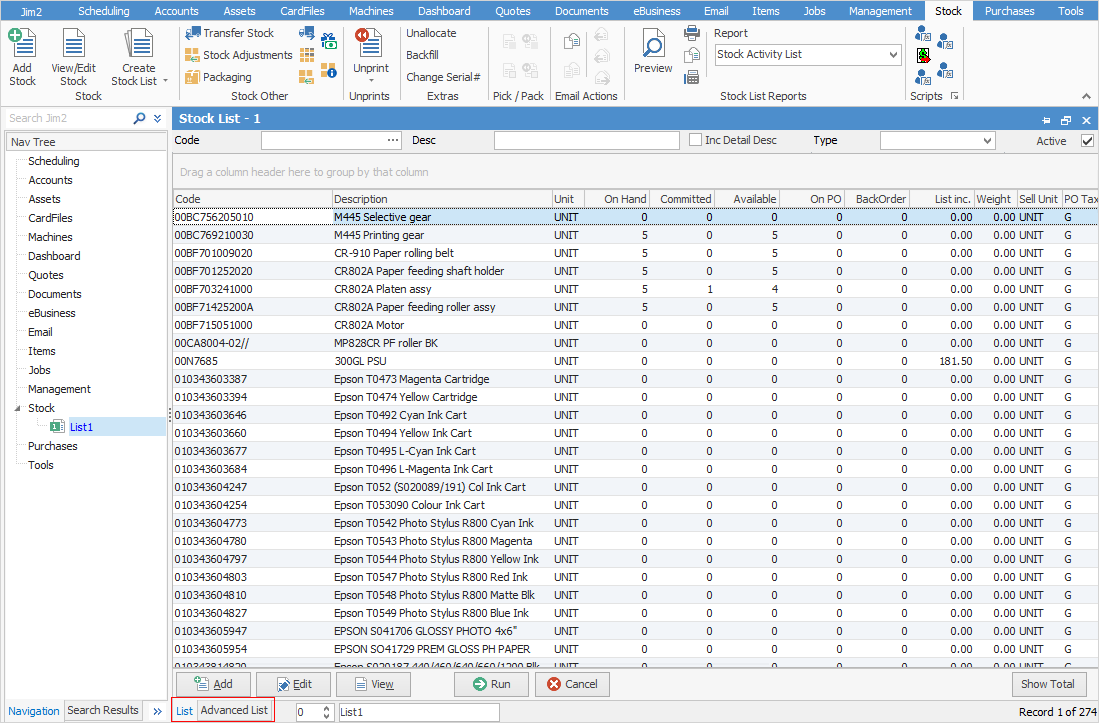Click the Transfer Stock icon
1099x723 pixels.
click(192, 33)
